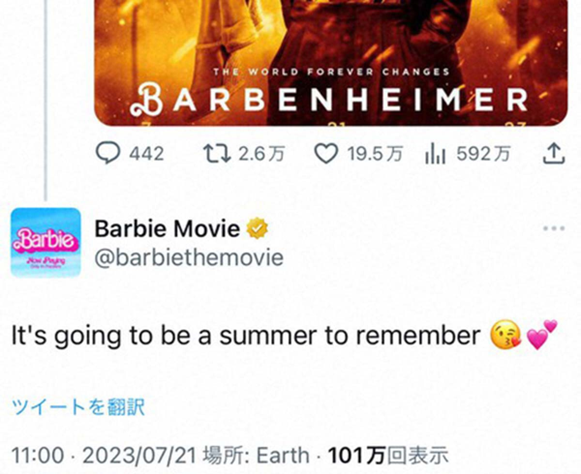The height and width of the screenshot is (474, 581).
Task: Click the tweet text about summer
Action: [246, 335]
